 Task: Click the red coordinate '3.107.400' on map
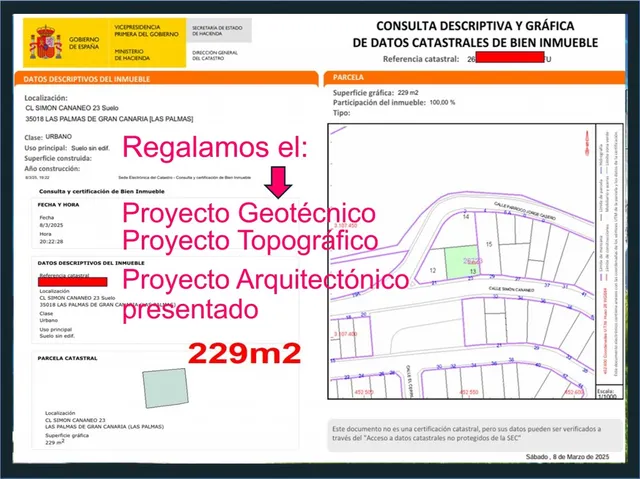(x=346, y=334)
